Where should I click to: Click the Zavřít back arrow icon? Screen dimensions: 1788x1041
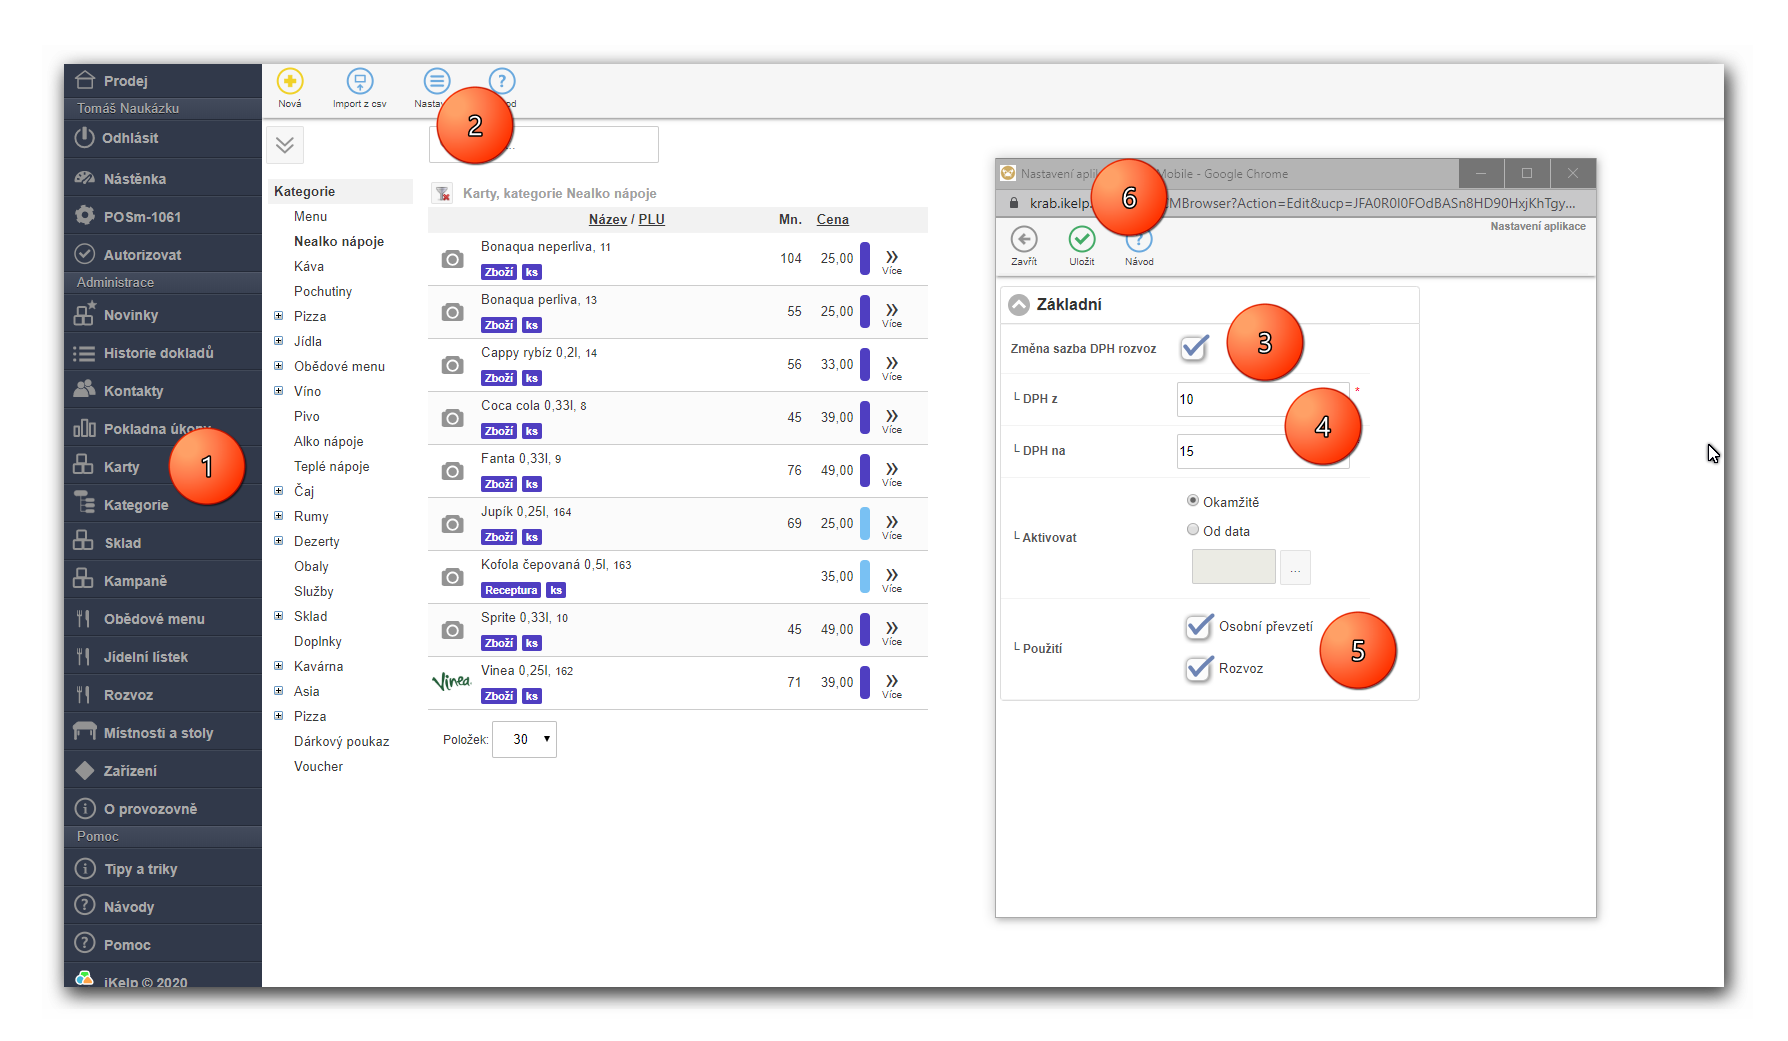(1023, 240)
